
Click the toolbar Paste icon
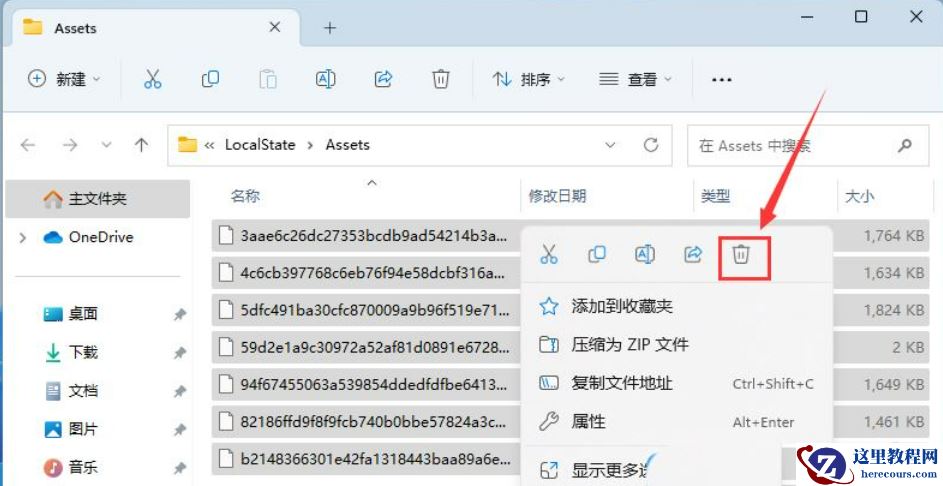click(x=268, y=79)
